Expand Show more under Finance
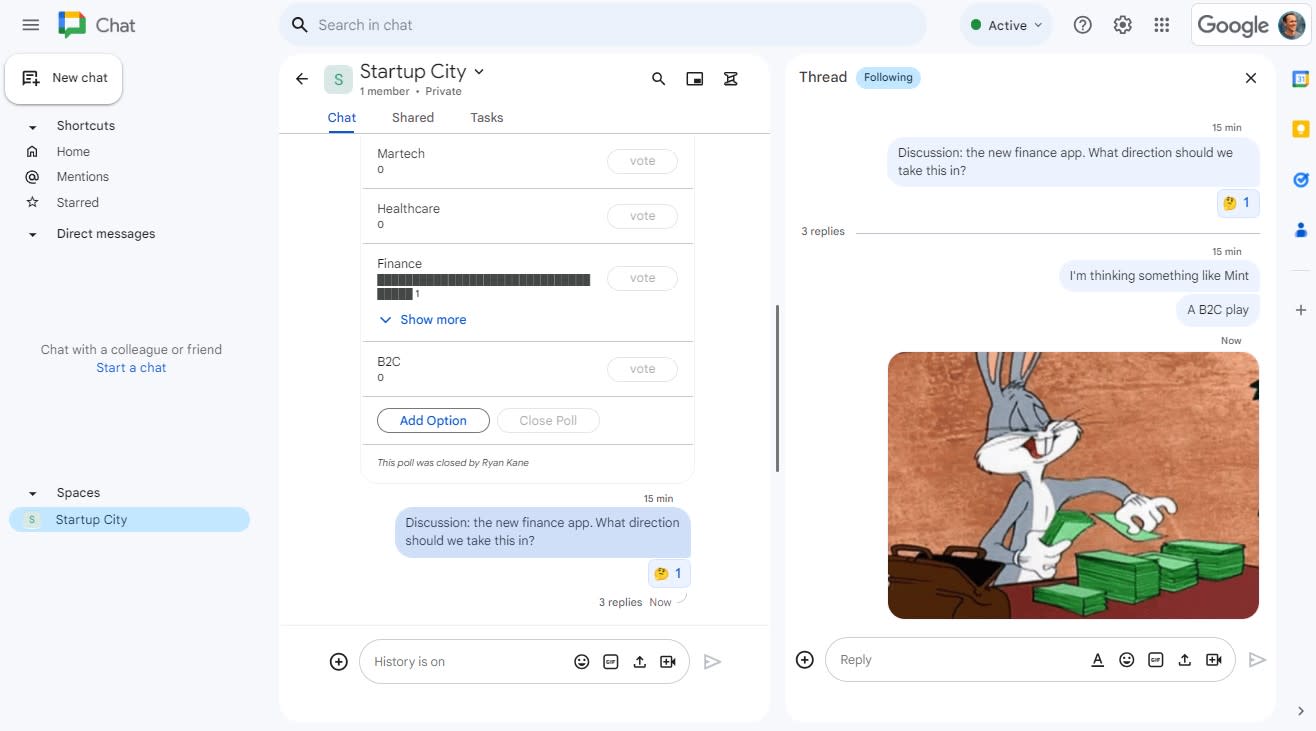The image size is (1316, 731). pyautogui.click(x=422, y=320)
